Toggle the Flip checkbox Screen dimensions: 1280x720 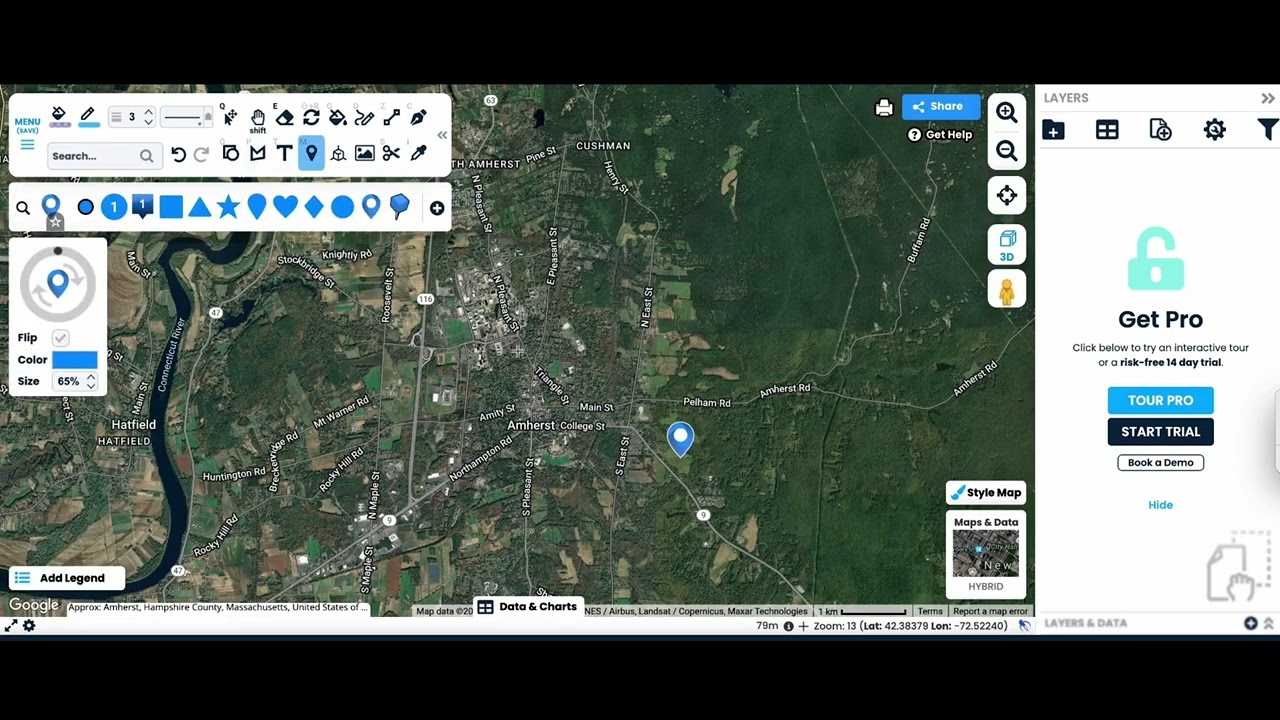[x=60, y=338]
